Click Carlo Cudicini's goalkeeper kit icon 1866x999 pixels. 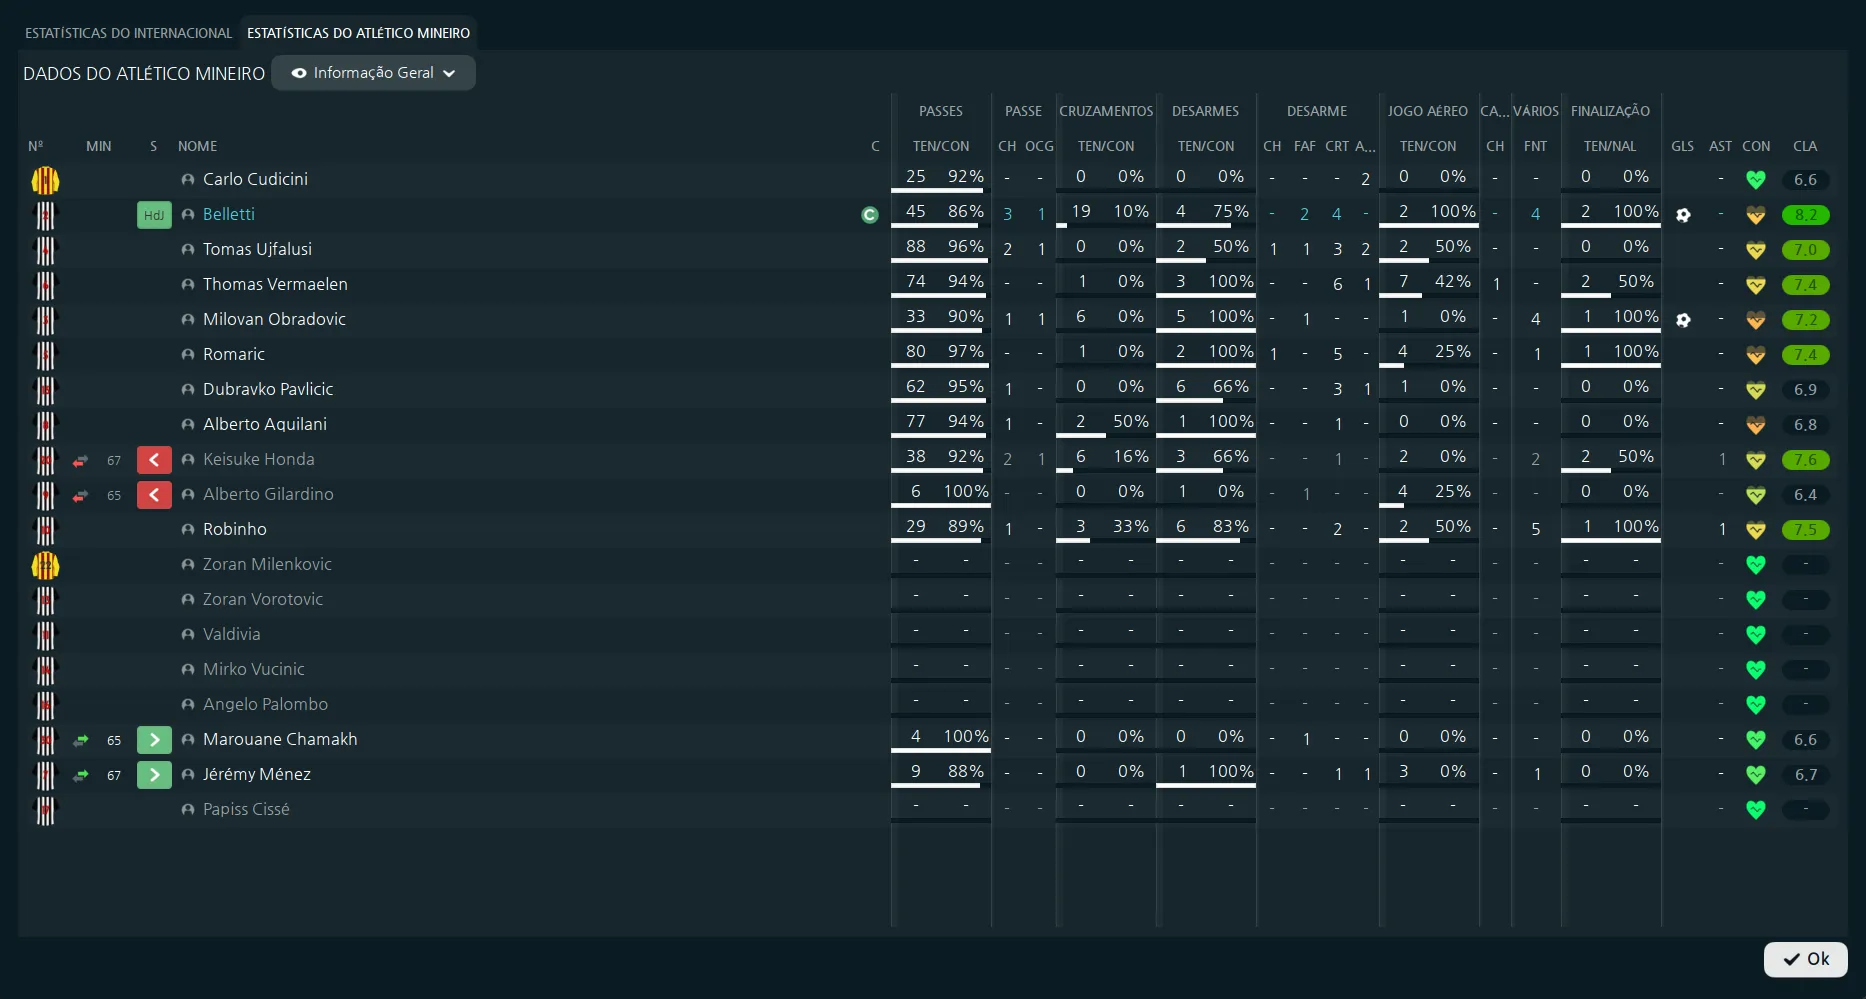(45, 180)
